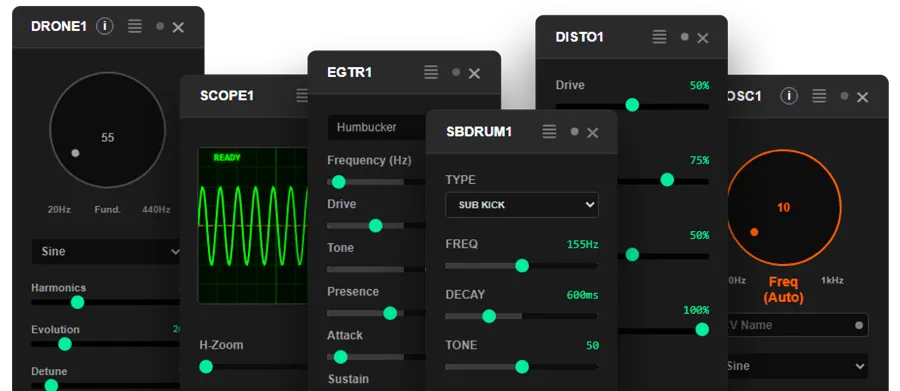Click the SBDRUM1 TONE slider handle
The width and height of the screenshot is (900, 391).
(522, 366)
